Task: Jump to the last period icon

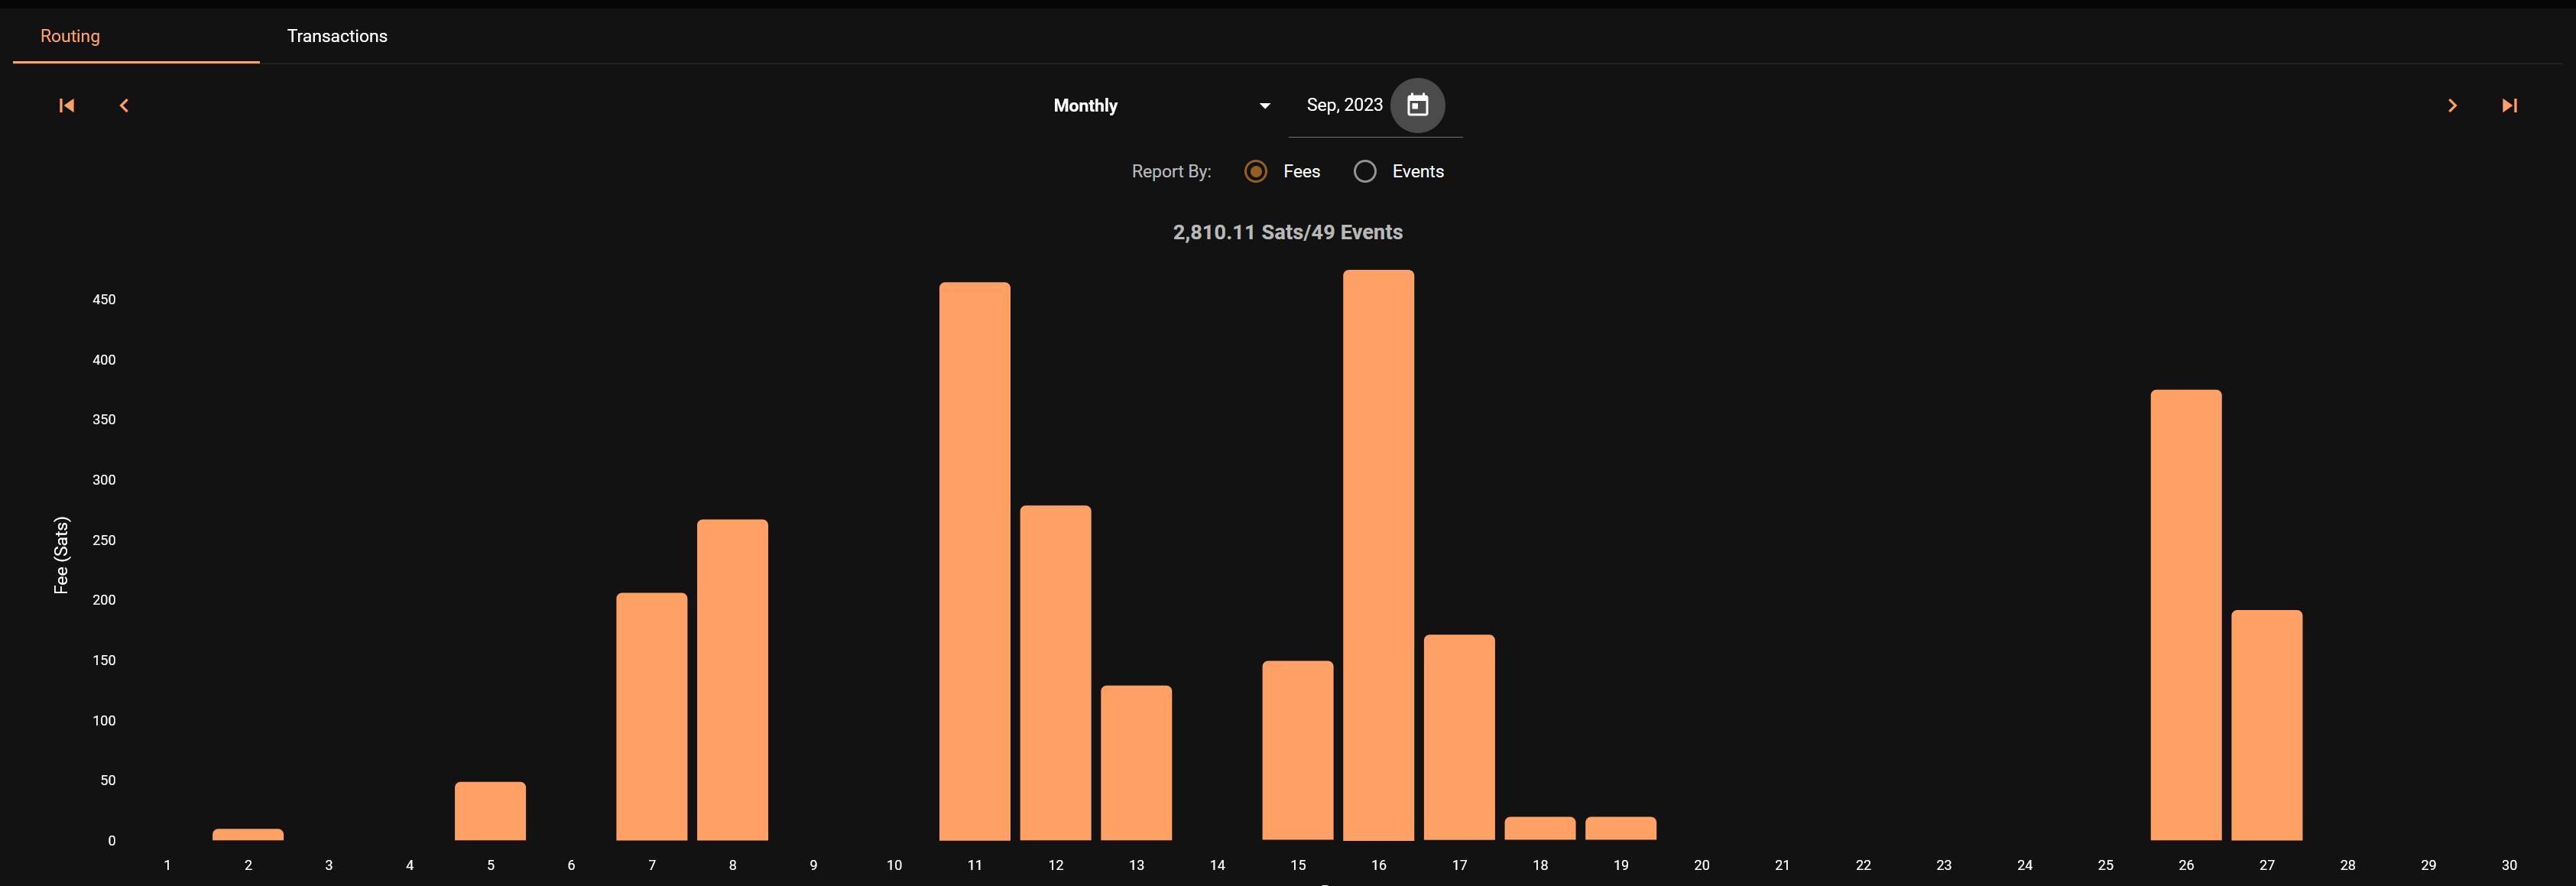Action: [x=2509, y=105]
